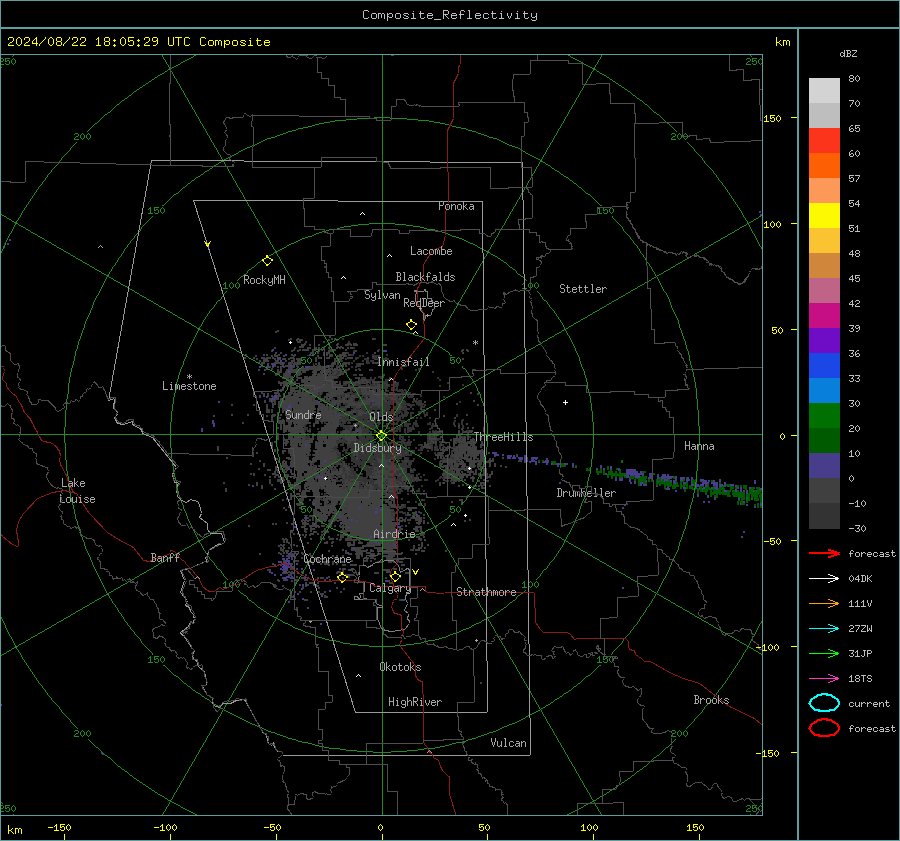Click the orange 111V arrow in the legend
900x841 pixels.
824,603
